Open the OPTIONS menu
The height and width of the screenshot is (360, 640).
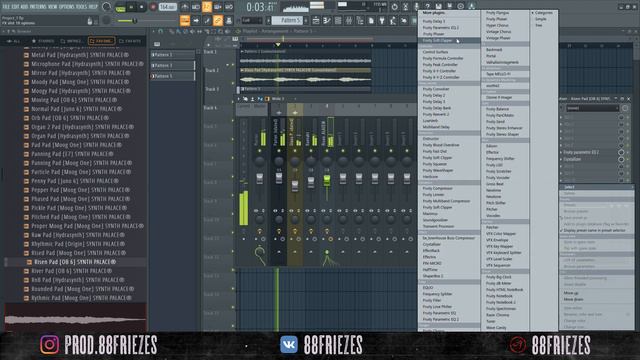pos(67,7)
